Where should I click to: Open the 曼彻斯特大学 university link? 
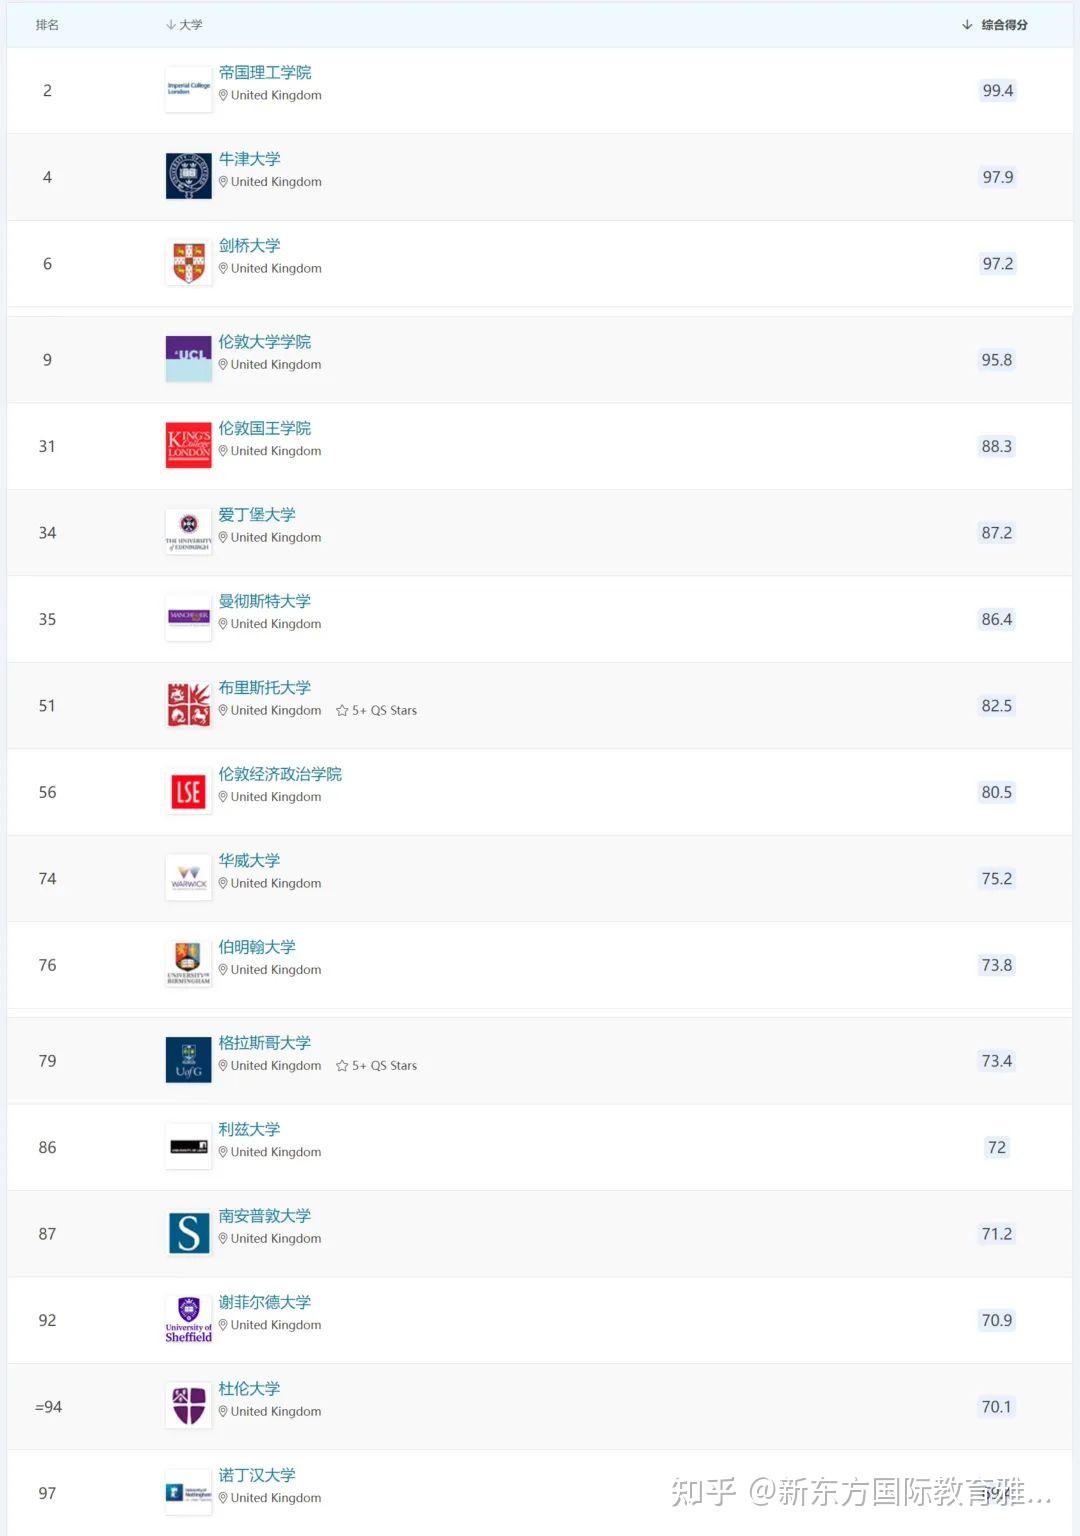(265, 601)
